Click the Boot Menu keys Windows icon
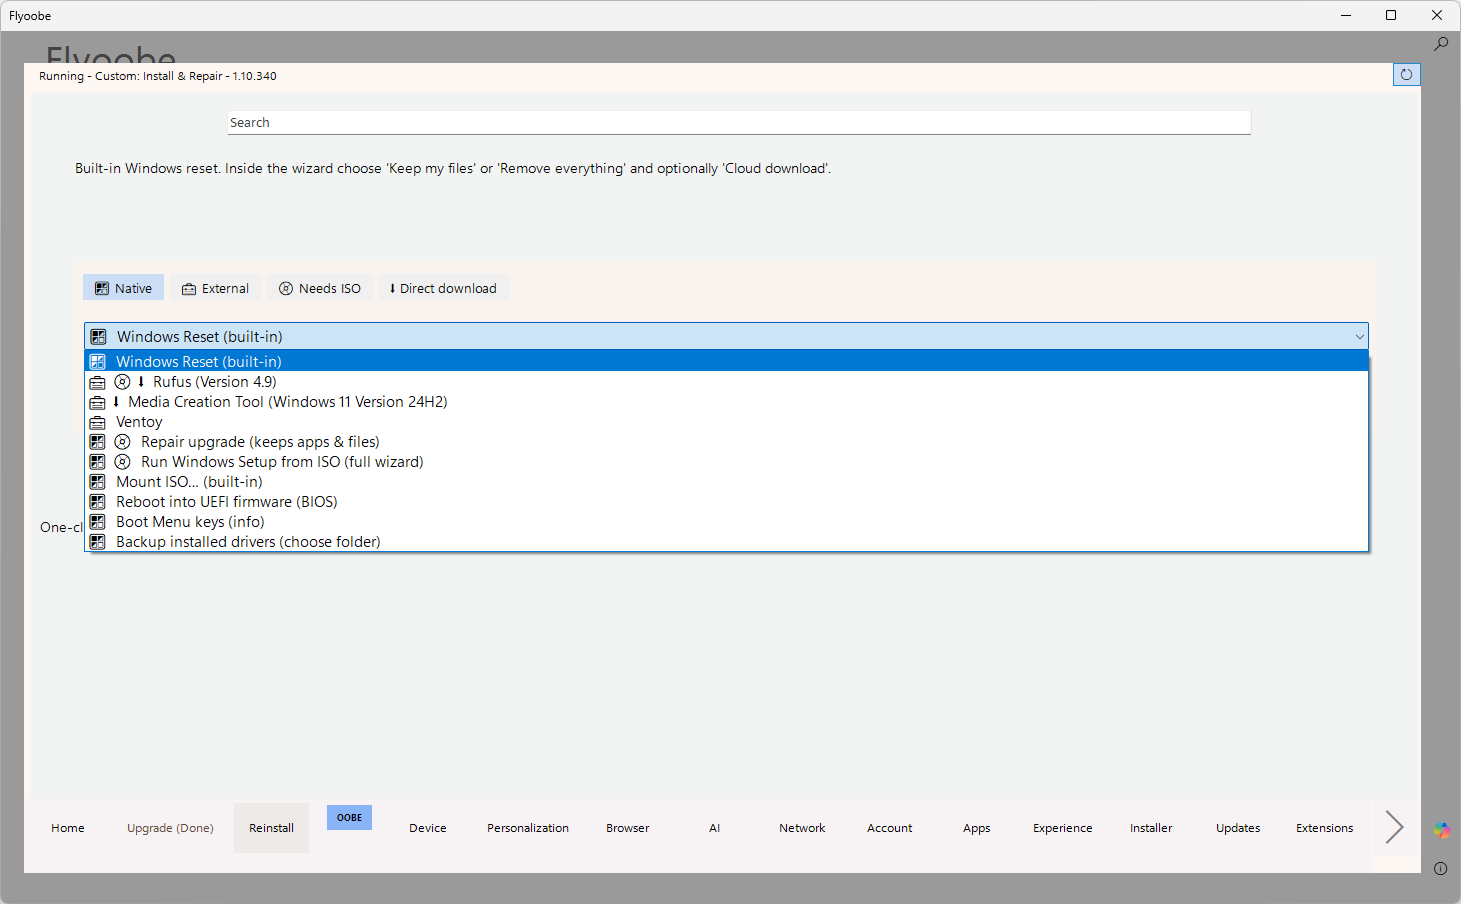 pos(97,522)
